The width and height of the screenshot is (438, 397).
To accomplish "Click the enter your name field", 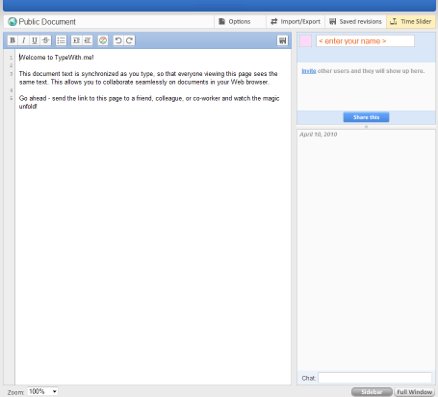I will (365, 41).
